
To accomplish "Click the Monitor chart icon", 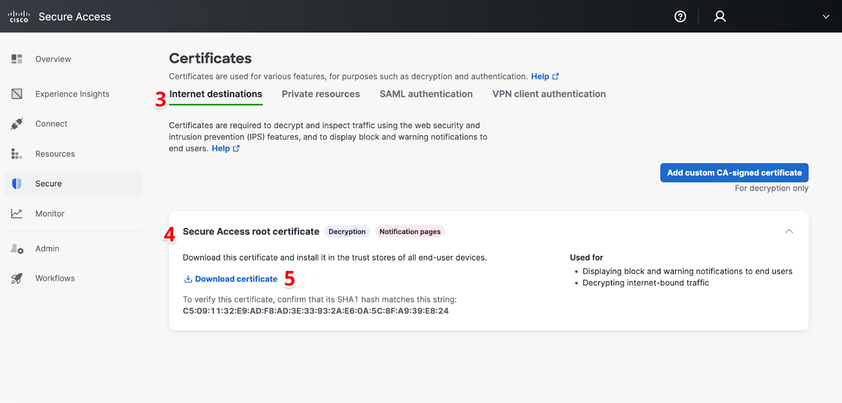I will [x=17, y=214].
